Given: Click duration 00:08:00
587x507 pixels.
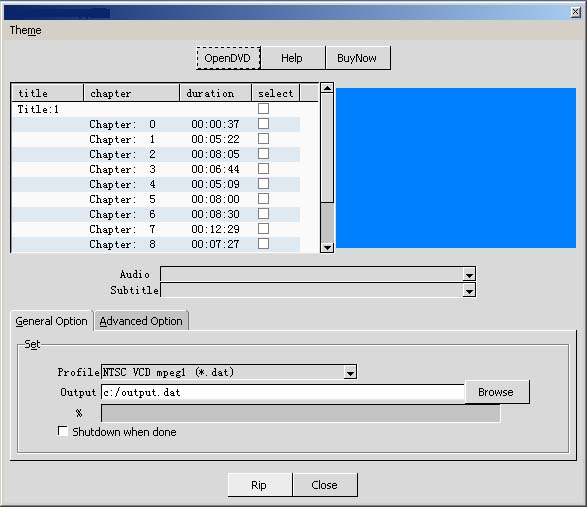Looking at the screenshot, I should coord(215,199).
